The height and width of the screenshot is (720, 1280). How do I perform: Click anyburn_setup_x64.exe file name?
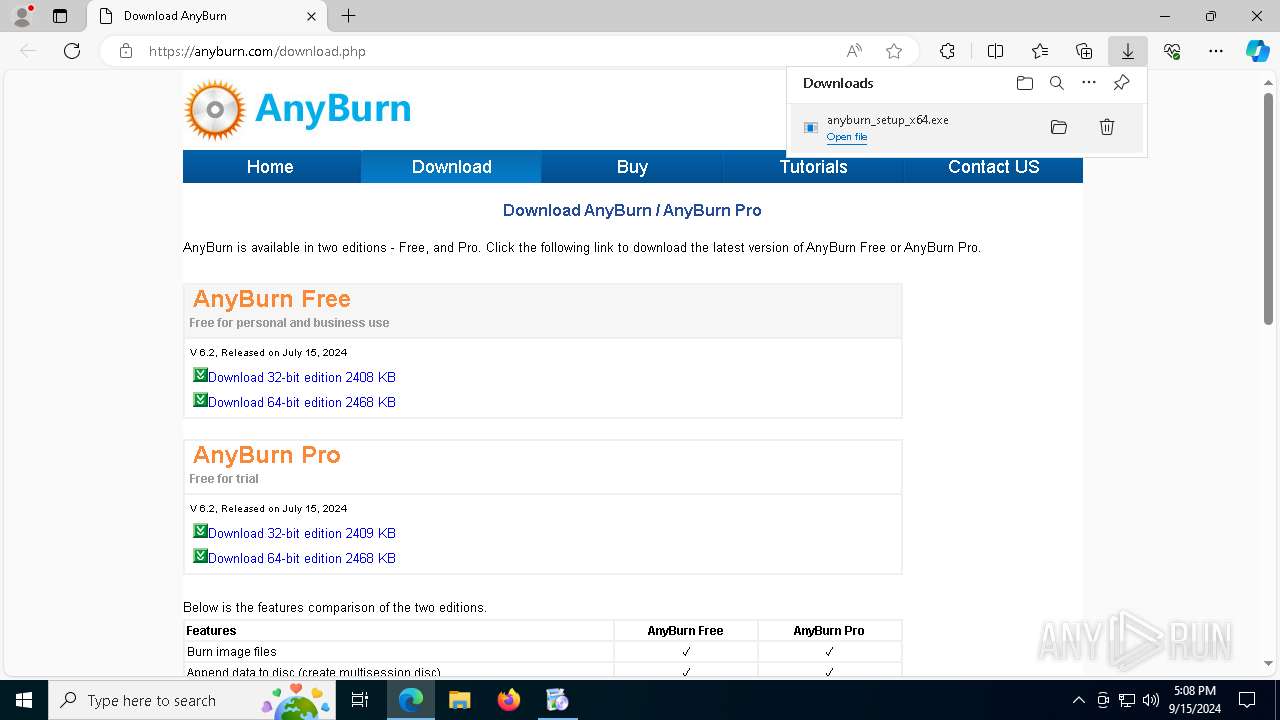point(887,120)
